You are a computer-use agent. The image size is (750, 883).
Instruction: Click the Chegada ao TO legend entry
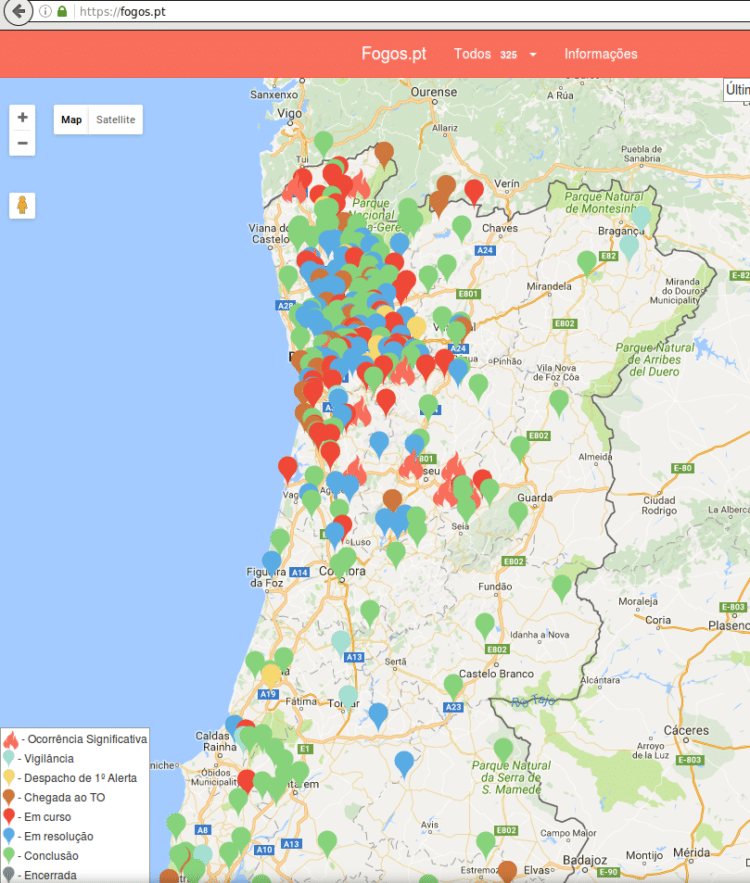[54, 797]
